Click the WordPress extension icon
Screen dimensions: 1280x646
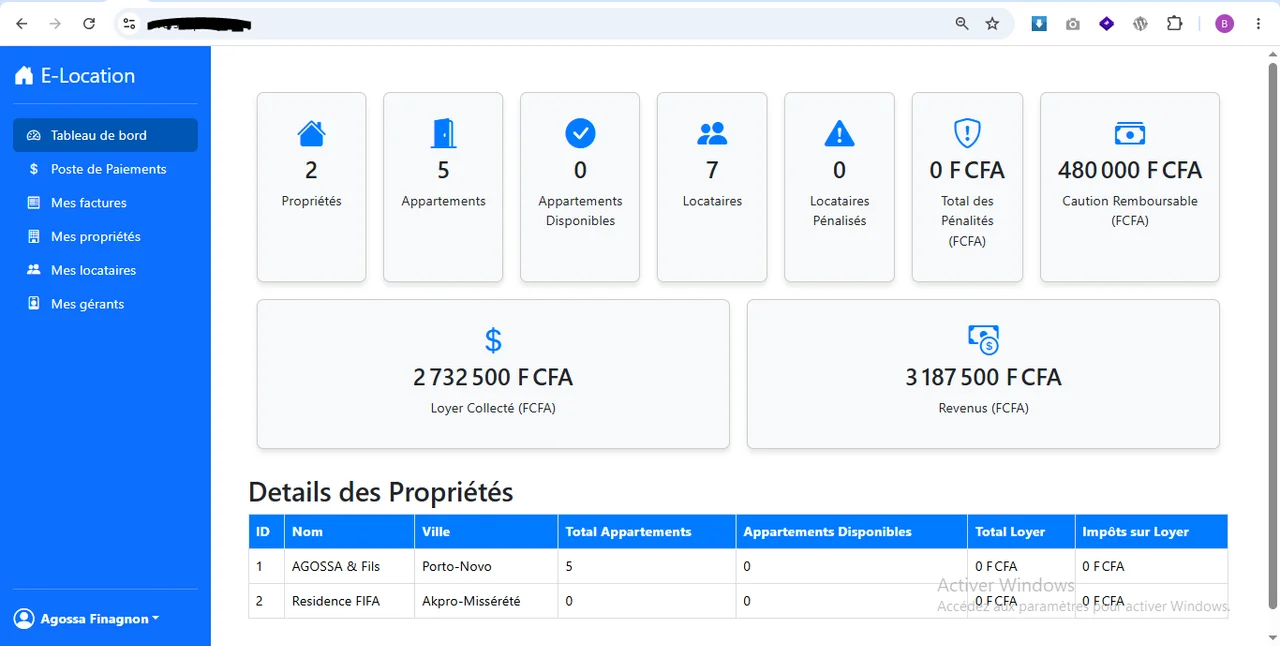click(1140, 24)
